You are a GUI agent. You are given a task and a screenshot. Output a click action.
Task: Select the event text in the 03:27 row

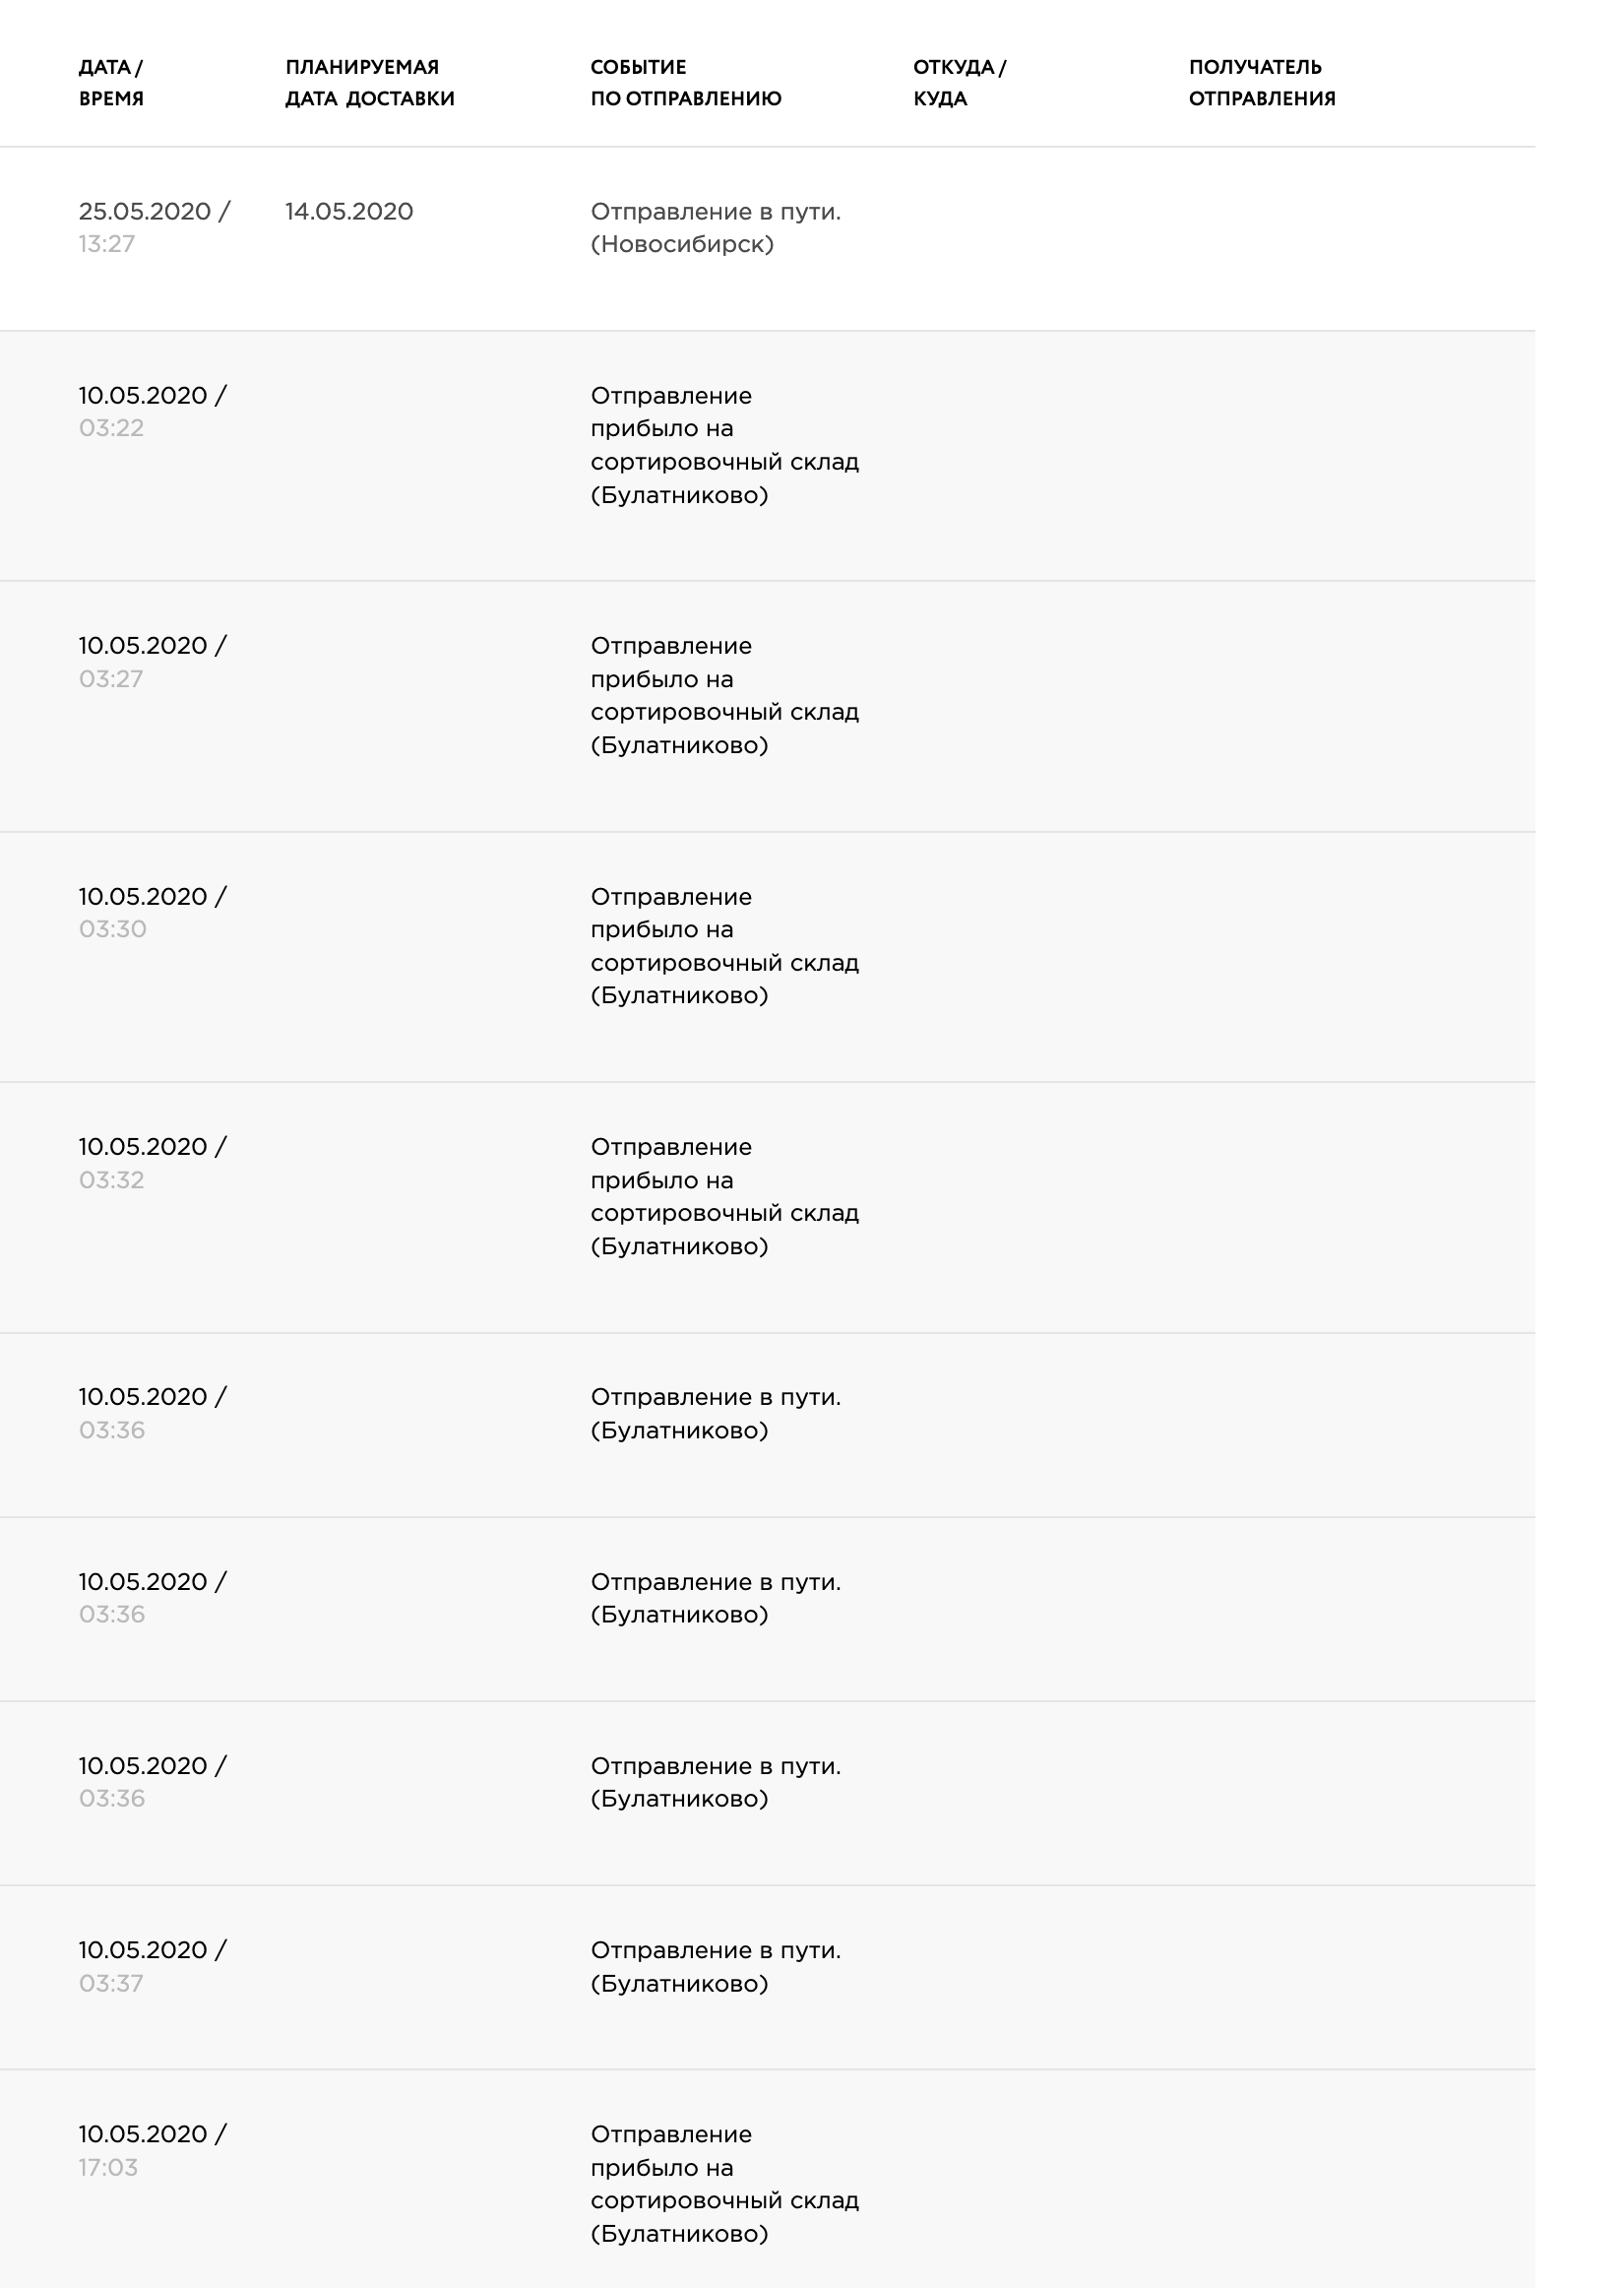(725, 696)
